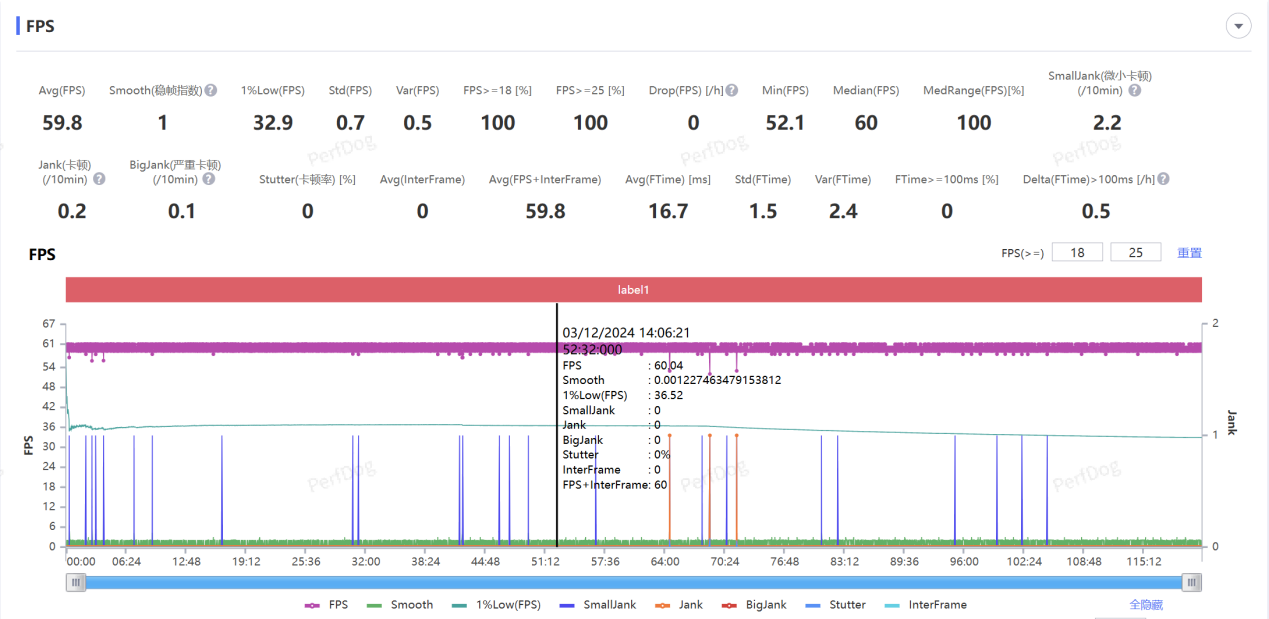Click the left handle of timeline range slider

click(76, 582)
